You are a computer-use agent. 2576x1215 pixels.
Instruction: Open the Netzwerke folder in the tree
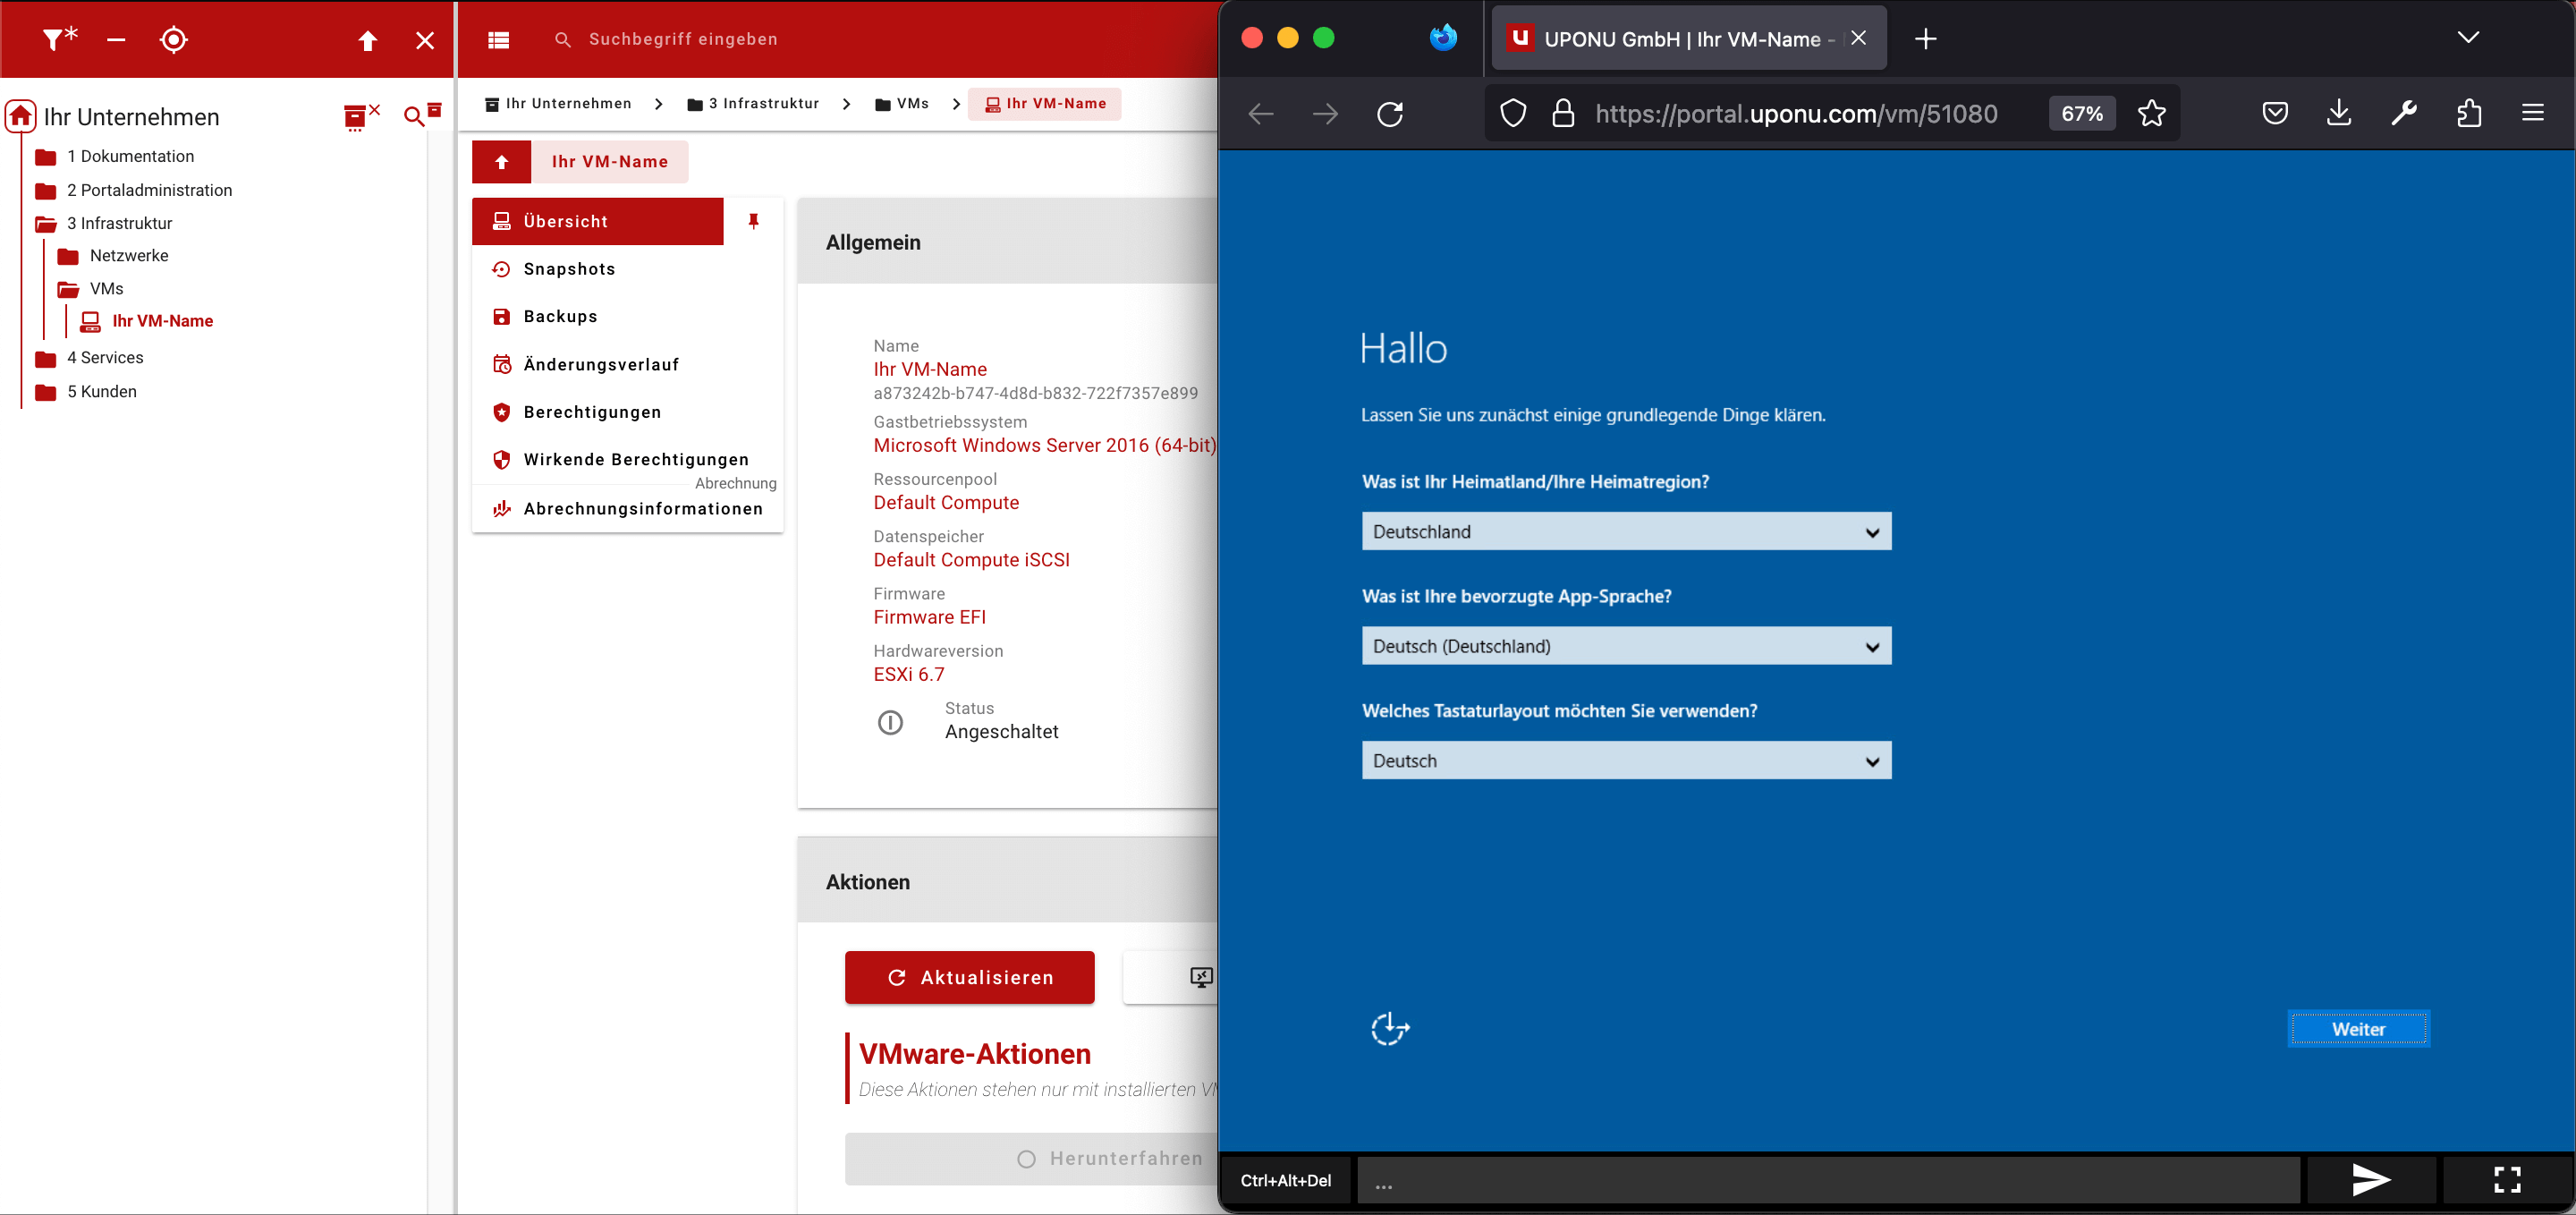(x=128, y=256)
